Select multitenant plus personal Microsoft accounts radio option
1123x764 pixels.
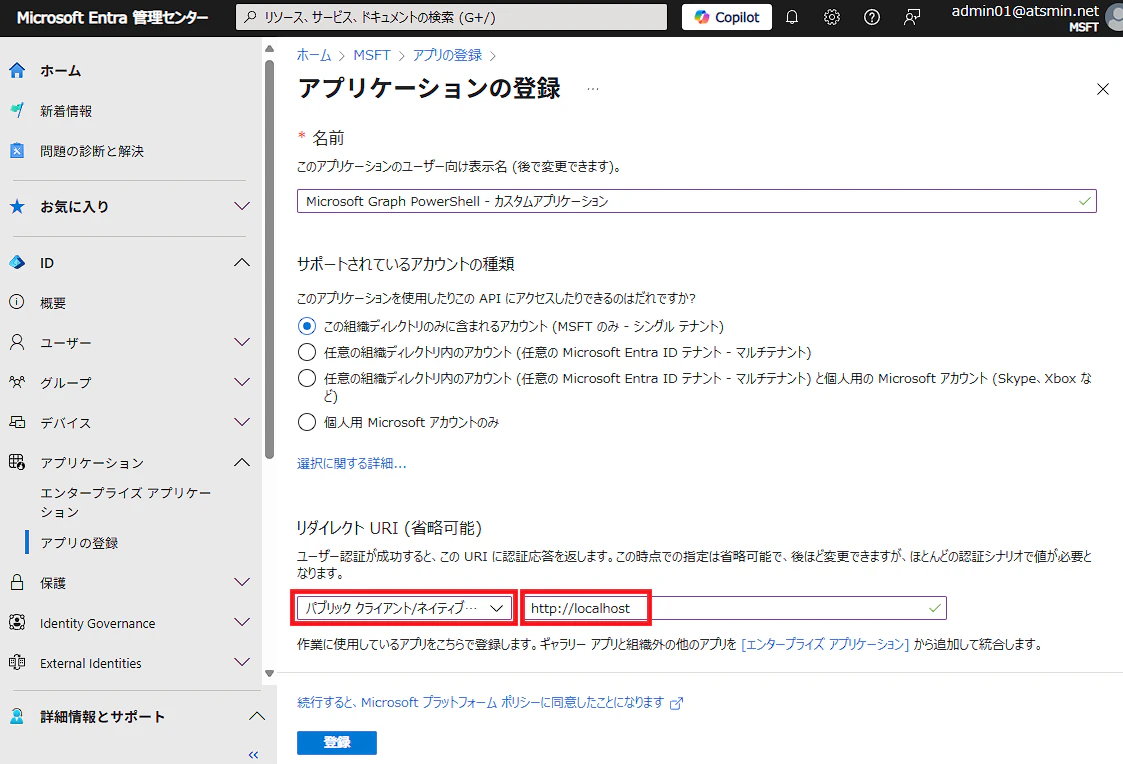click(307, 378)
